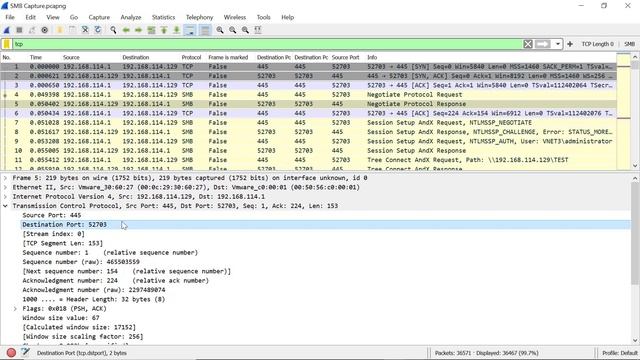Image resolution: width=640 pixels, height=360 pixels.
Task: Go forward in packet history
Action: click(x=138, y=30)
